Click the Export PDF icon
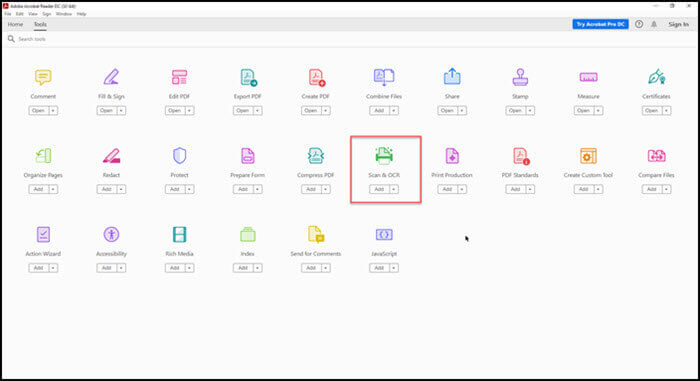Image resolution: width=700 pixels, height=381 pixels. 248,77
